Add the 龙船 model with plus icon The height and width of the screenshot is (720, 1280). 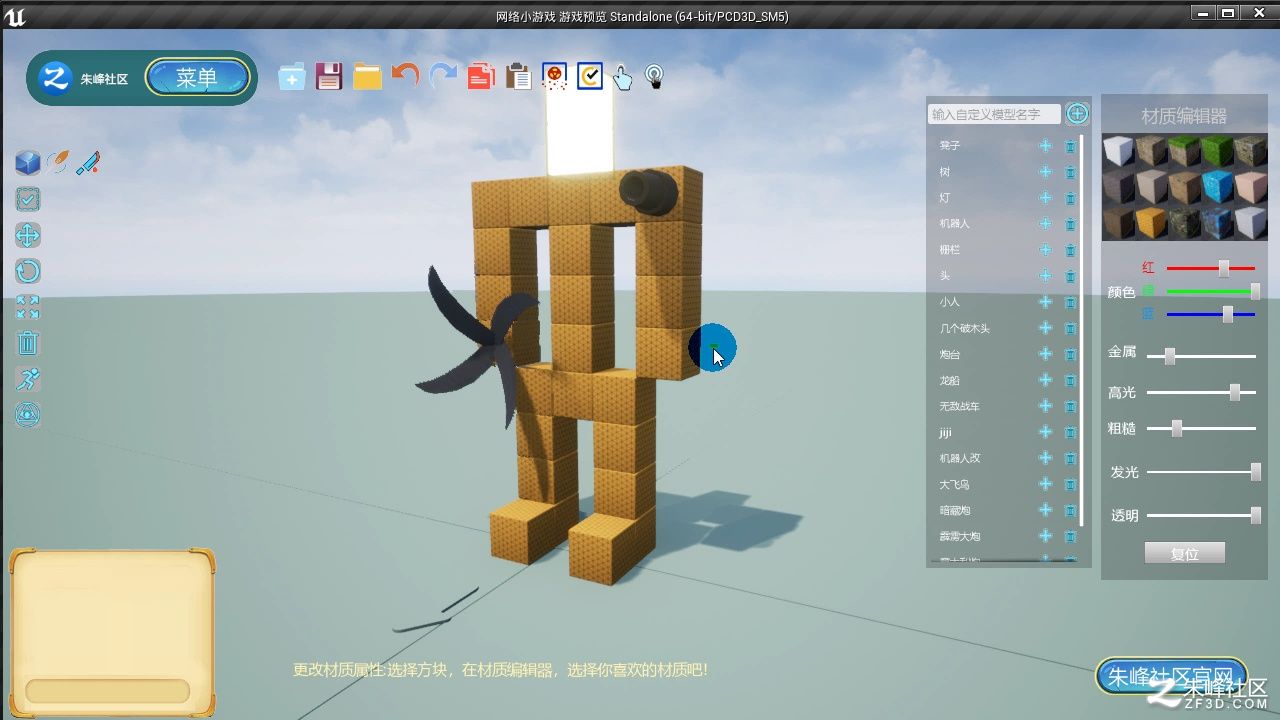point(1045,380)
